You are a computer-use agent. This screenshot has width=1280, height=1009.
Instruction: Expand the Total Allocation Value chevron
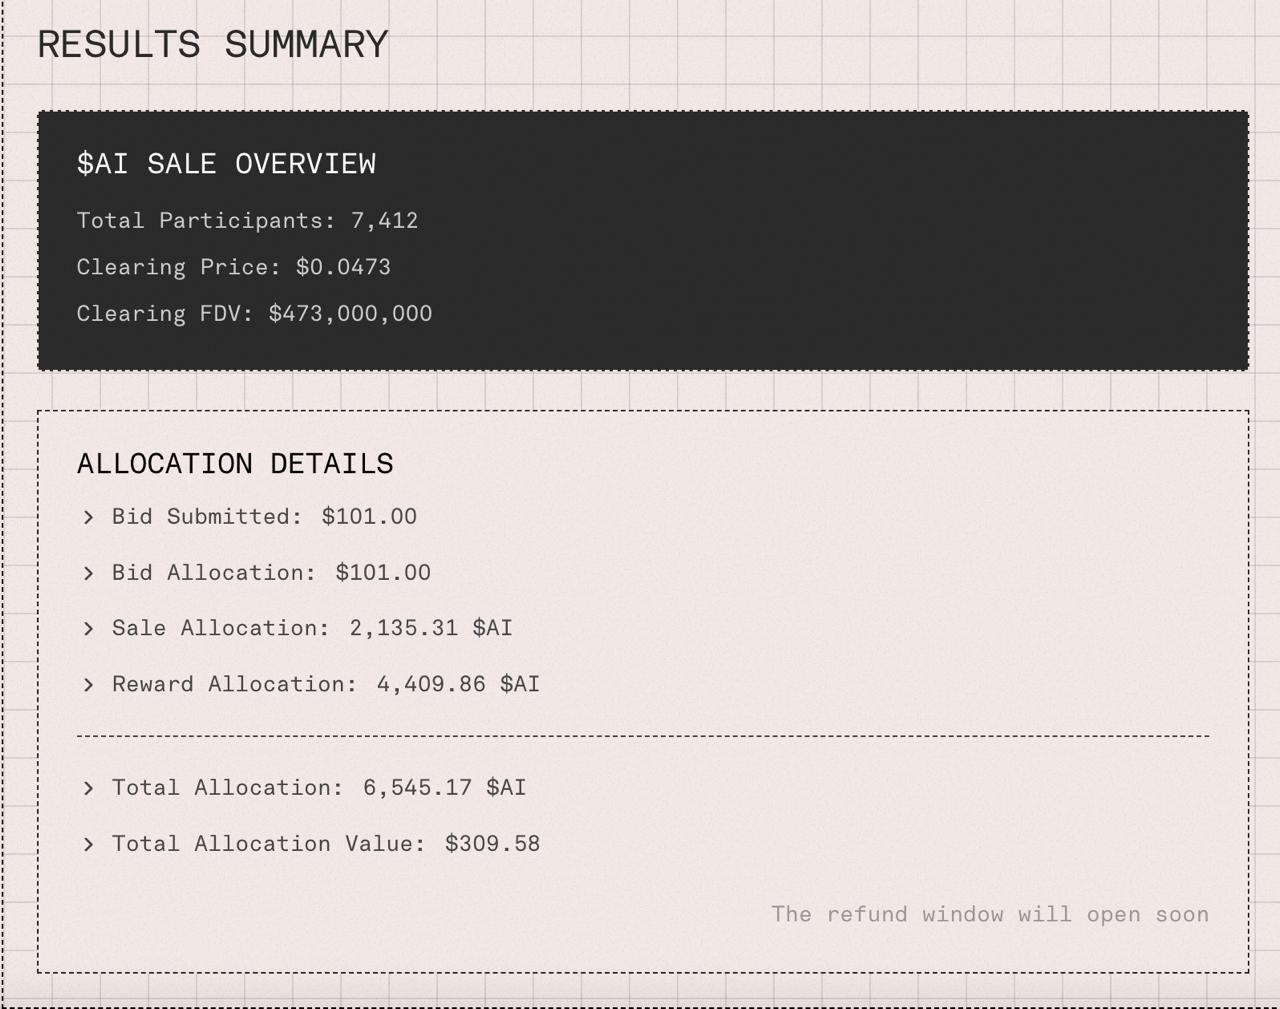[88, 844]
